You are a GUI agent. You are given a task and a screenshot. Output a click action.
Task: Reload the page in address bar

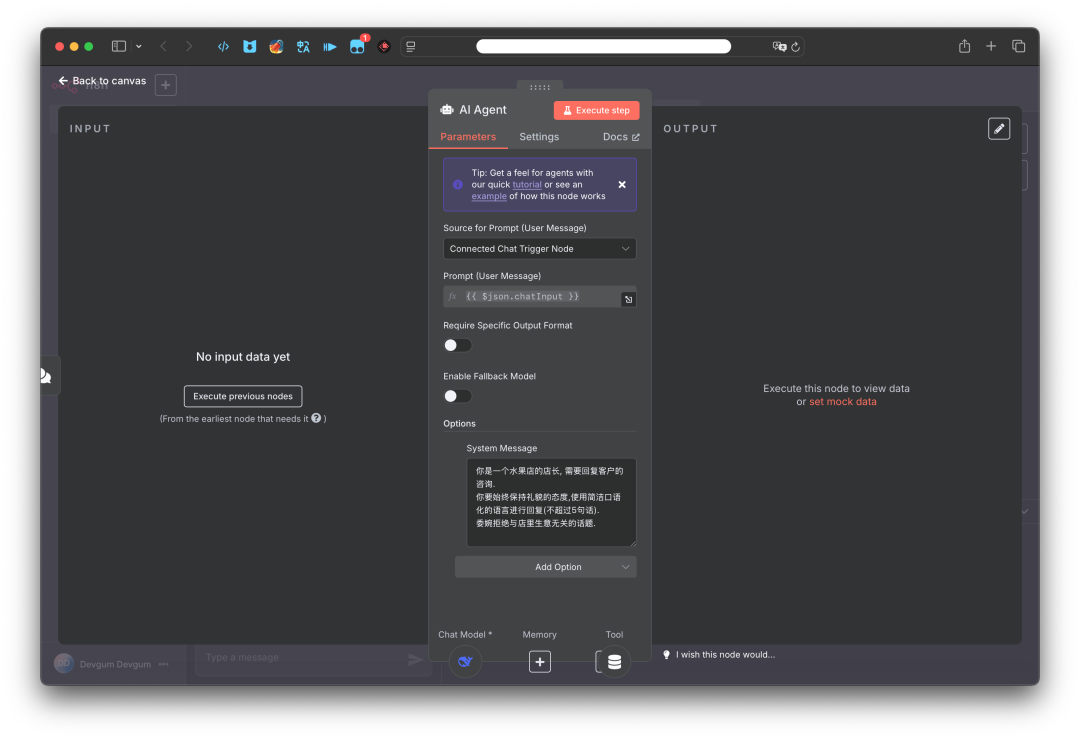tap(796, 47)
